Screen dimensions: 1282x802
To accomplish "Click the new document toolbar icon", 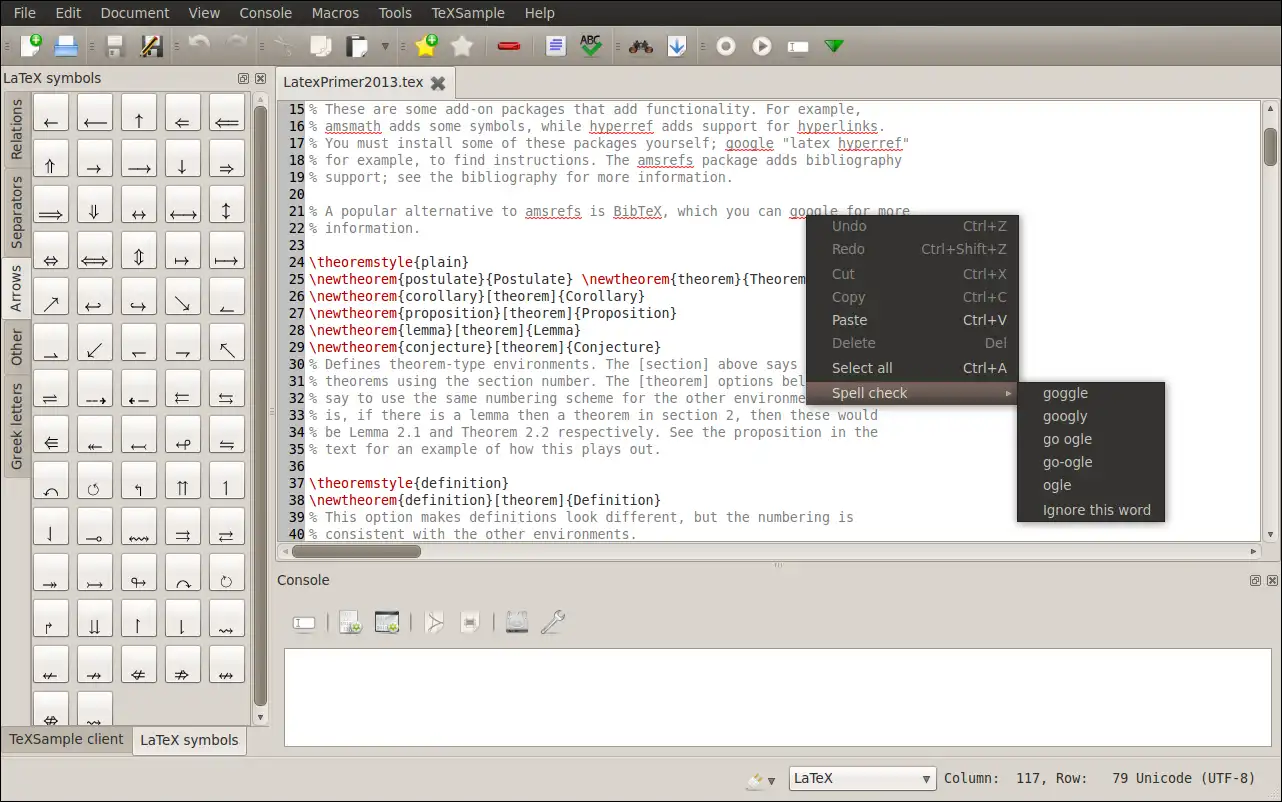I will tap(31, 46).
